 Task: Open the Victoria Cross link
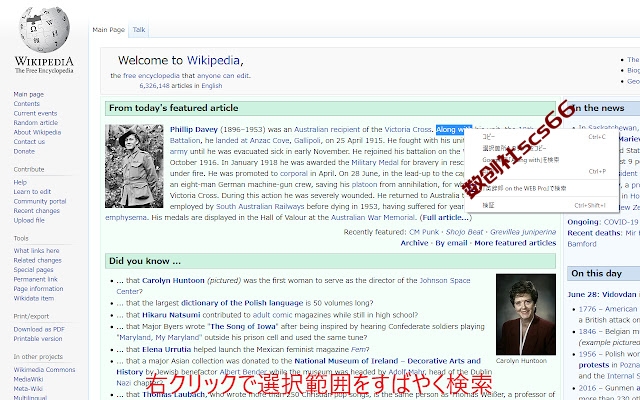[x=408, y=129]
